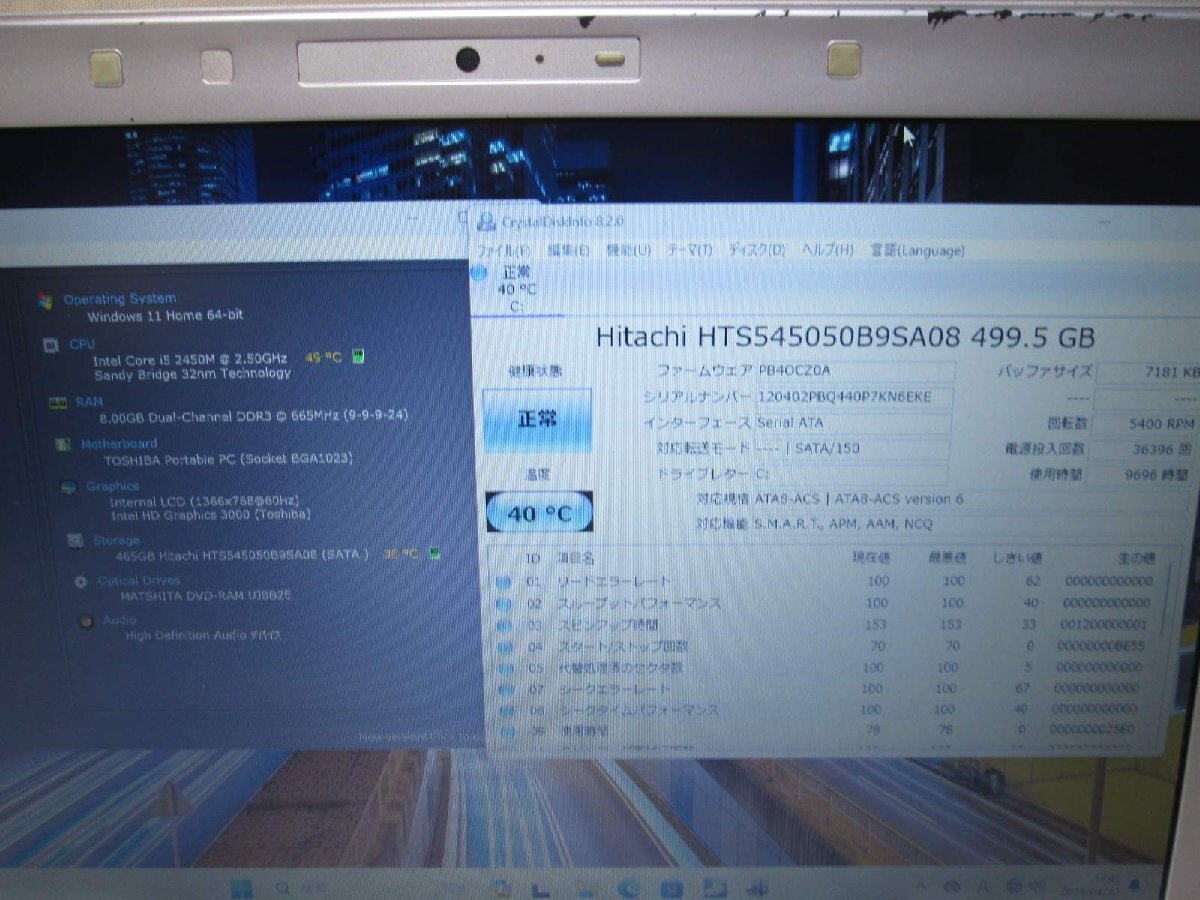This screenshot has height=900, width=1200.
Task: Click the Storage drive icon in Speccy
Action: 75,540
